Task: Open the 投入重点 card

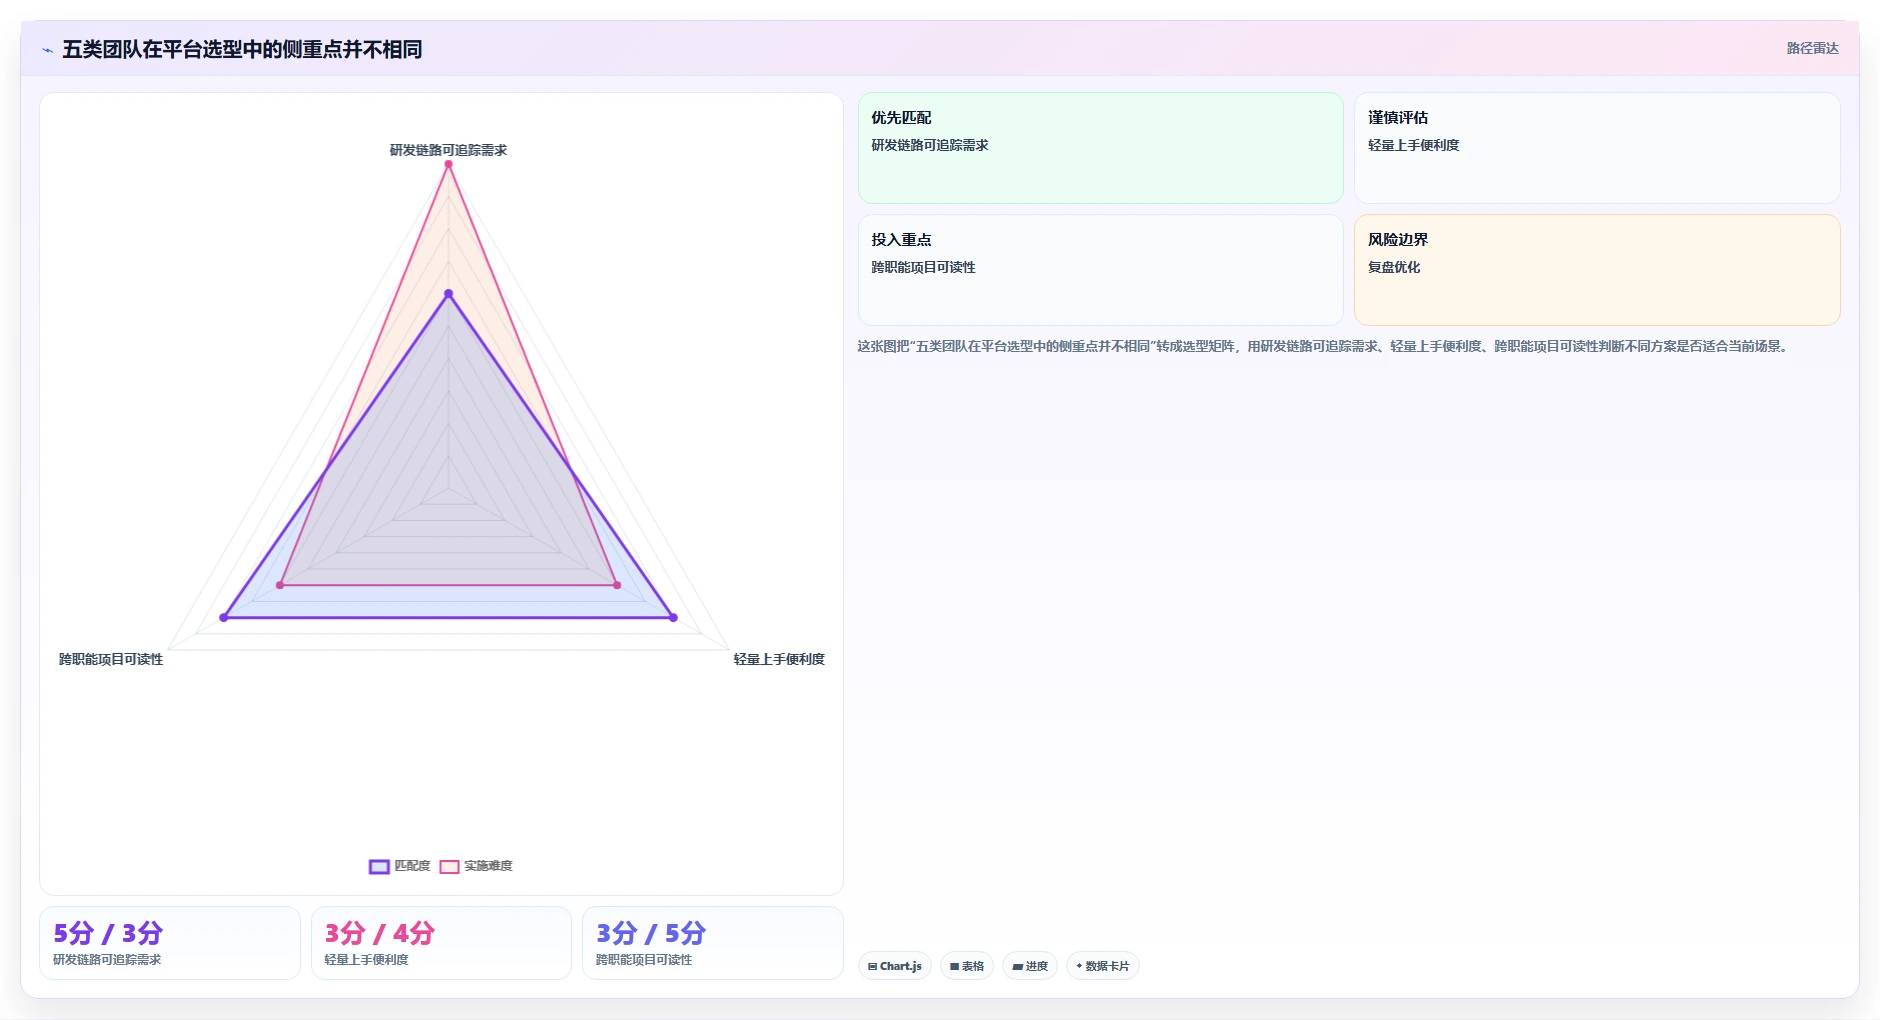Action: [1100, 270]
